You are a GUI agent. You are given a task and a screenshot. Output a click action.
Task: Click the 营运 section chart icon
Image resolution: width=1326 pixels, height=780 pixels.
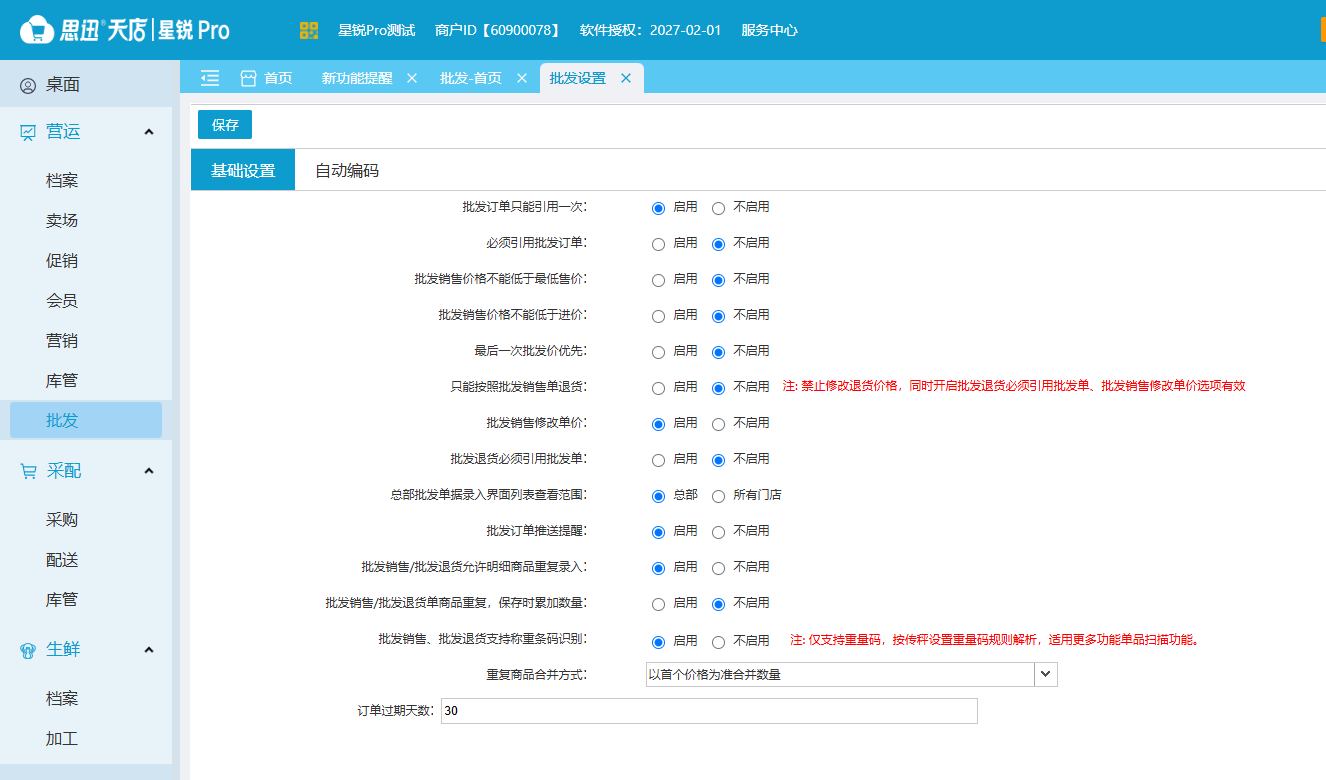click(x=28, y=132)
